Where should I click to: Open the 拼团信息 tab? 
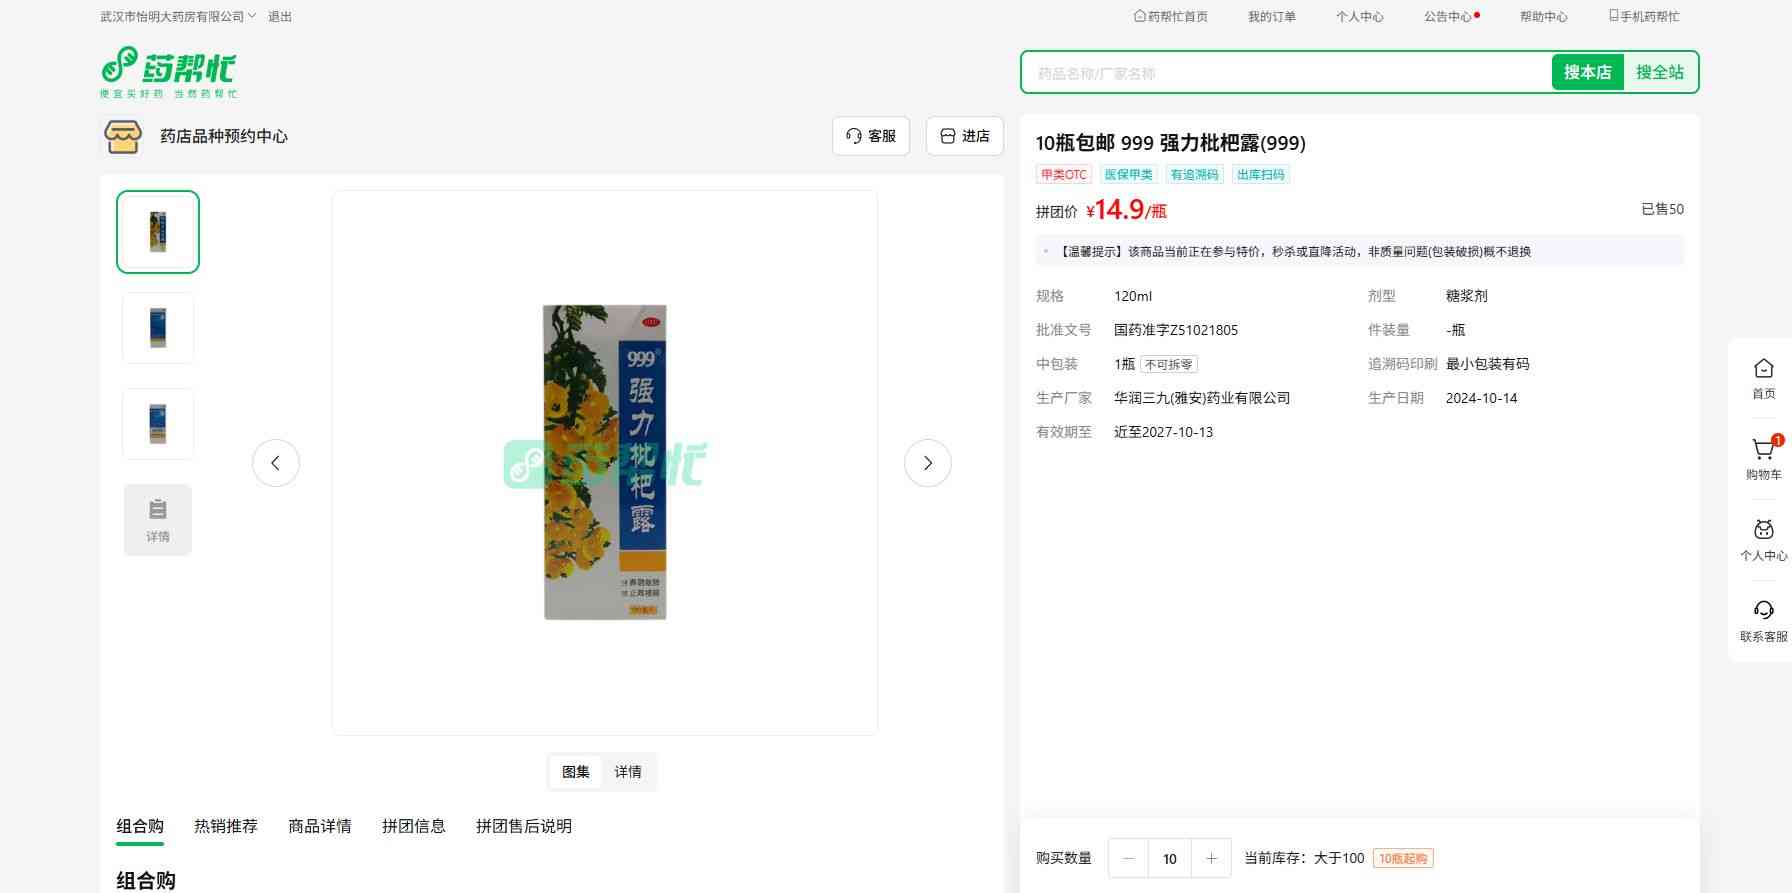pyautogui.click(x=414, y=826)
